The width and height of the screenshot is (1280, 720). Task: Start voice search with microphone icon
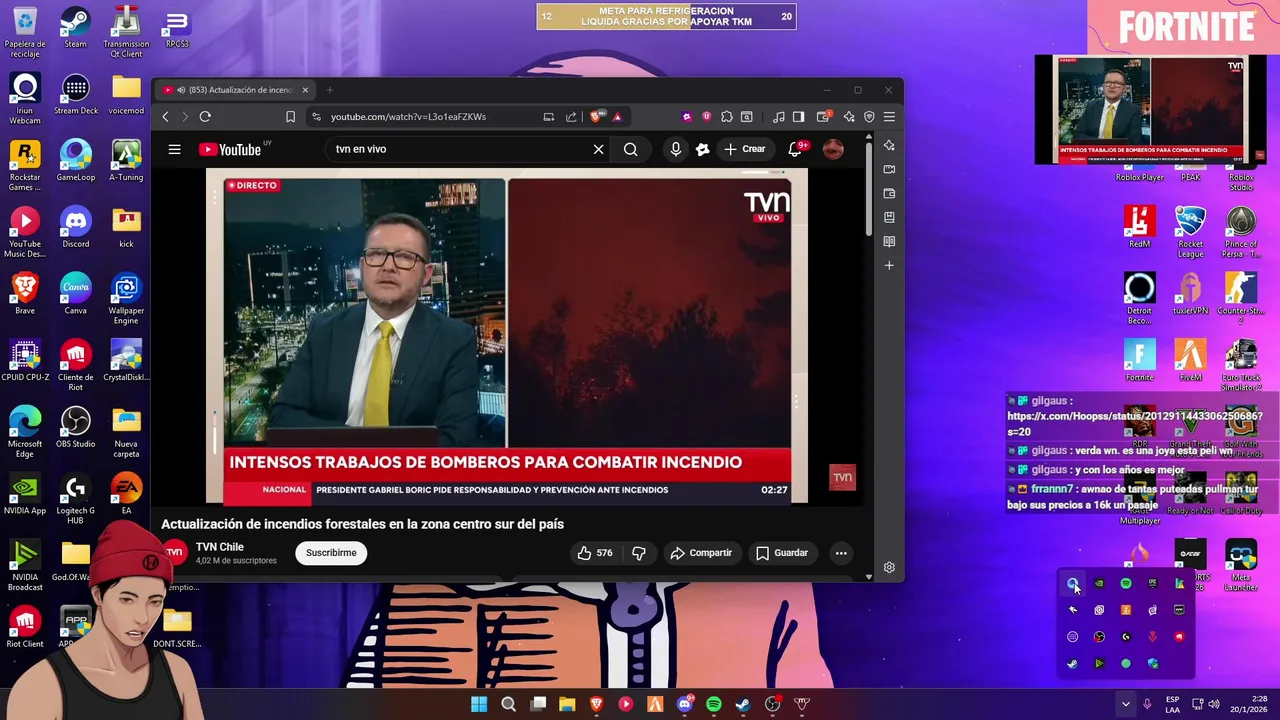point(676,149)
